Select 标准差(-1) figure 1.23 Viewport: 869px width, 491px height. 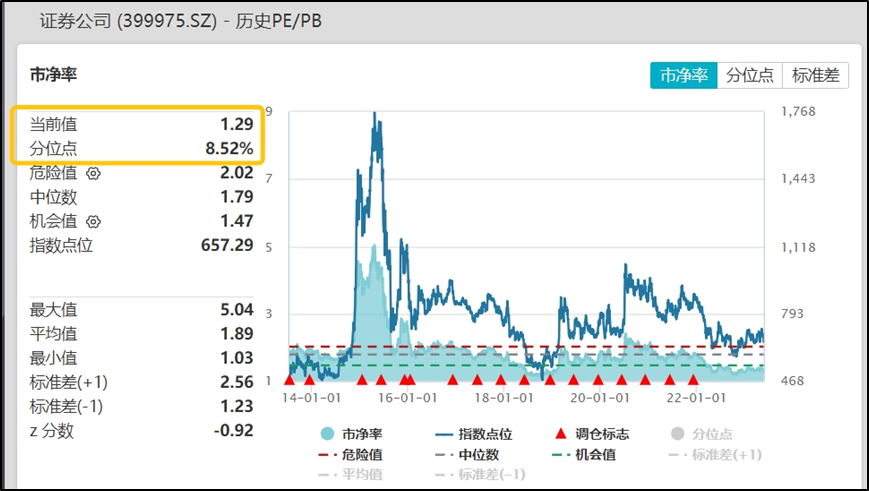pos(237,406)
